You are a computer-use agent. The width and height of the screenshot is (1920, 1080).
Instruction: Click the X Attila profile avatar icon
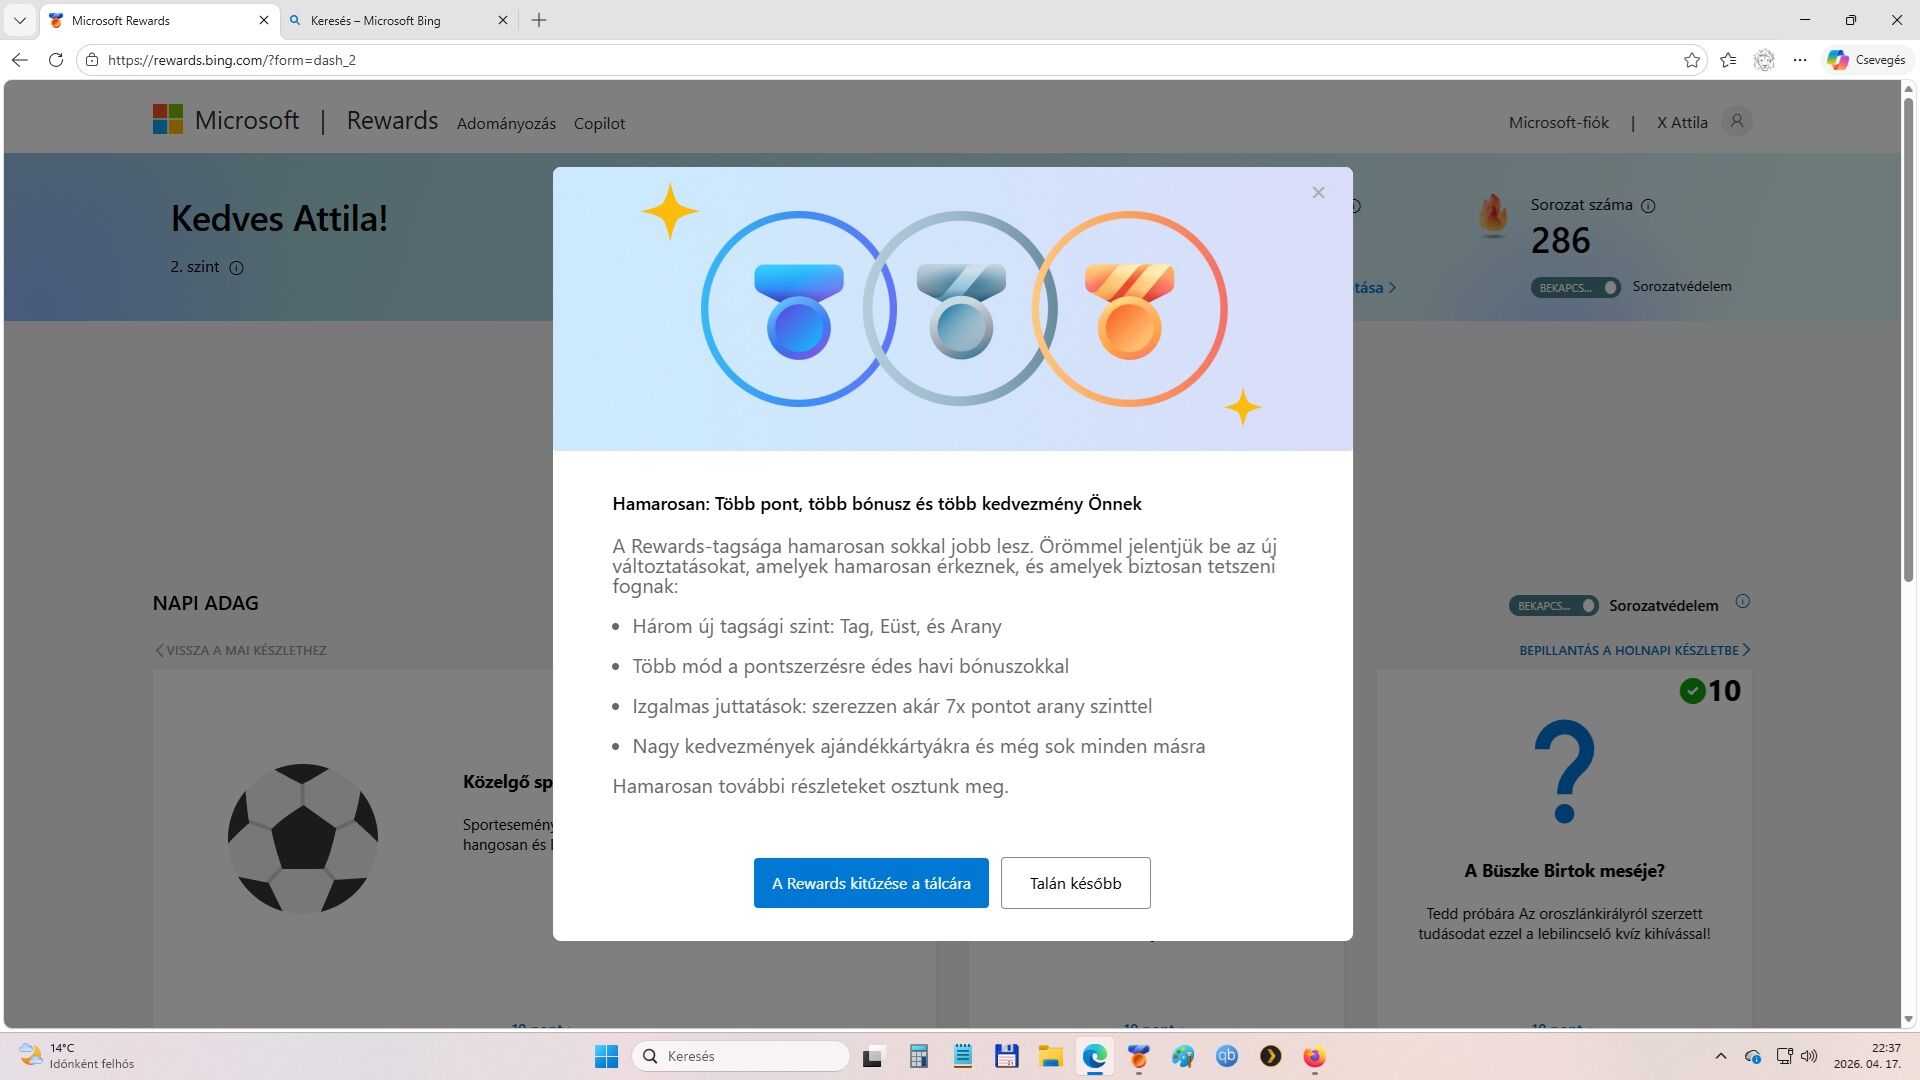(1737, 121)
